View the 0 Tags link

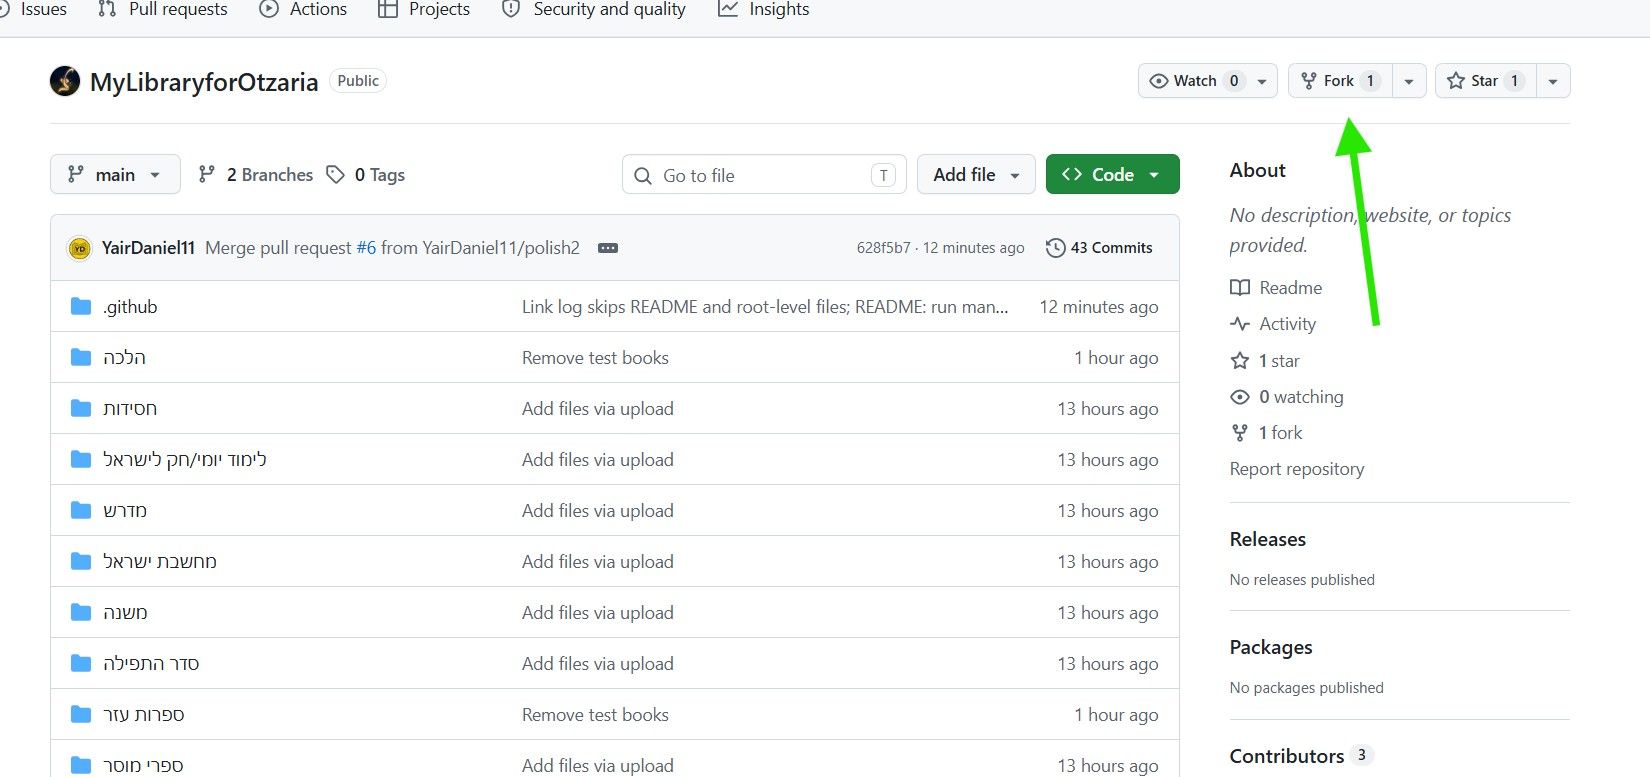pyautogui.click(x=366, y=174)
